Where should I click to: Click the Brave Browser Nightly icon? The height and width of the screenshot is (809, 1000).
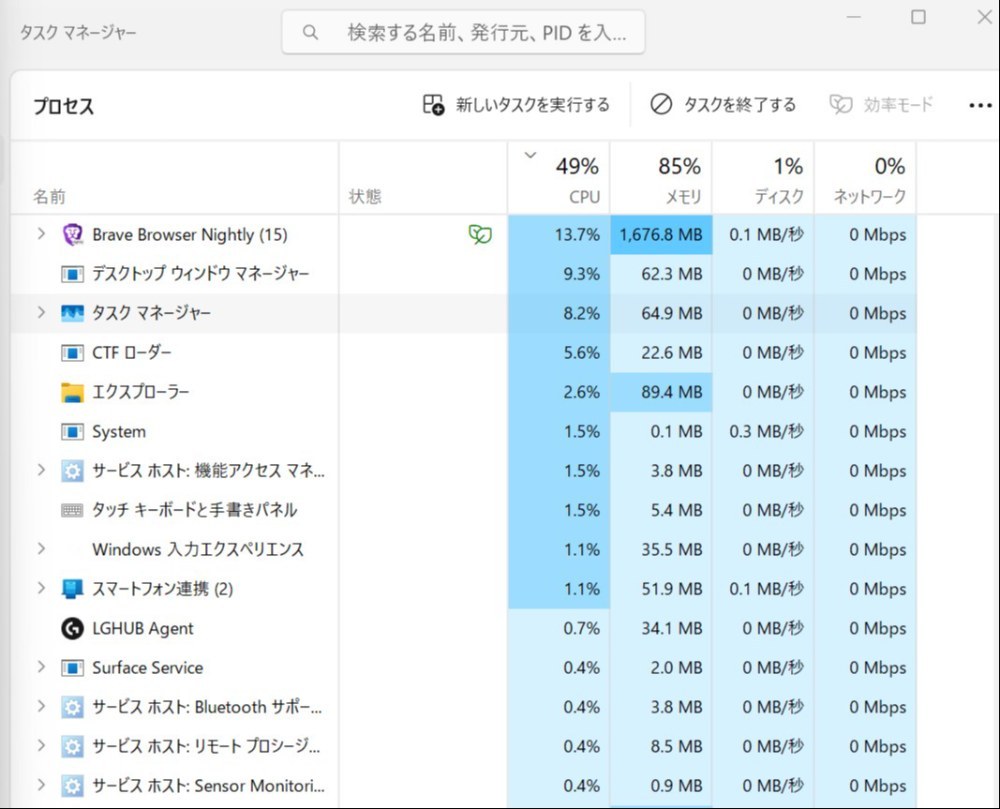click(72, 235)
